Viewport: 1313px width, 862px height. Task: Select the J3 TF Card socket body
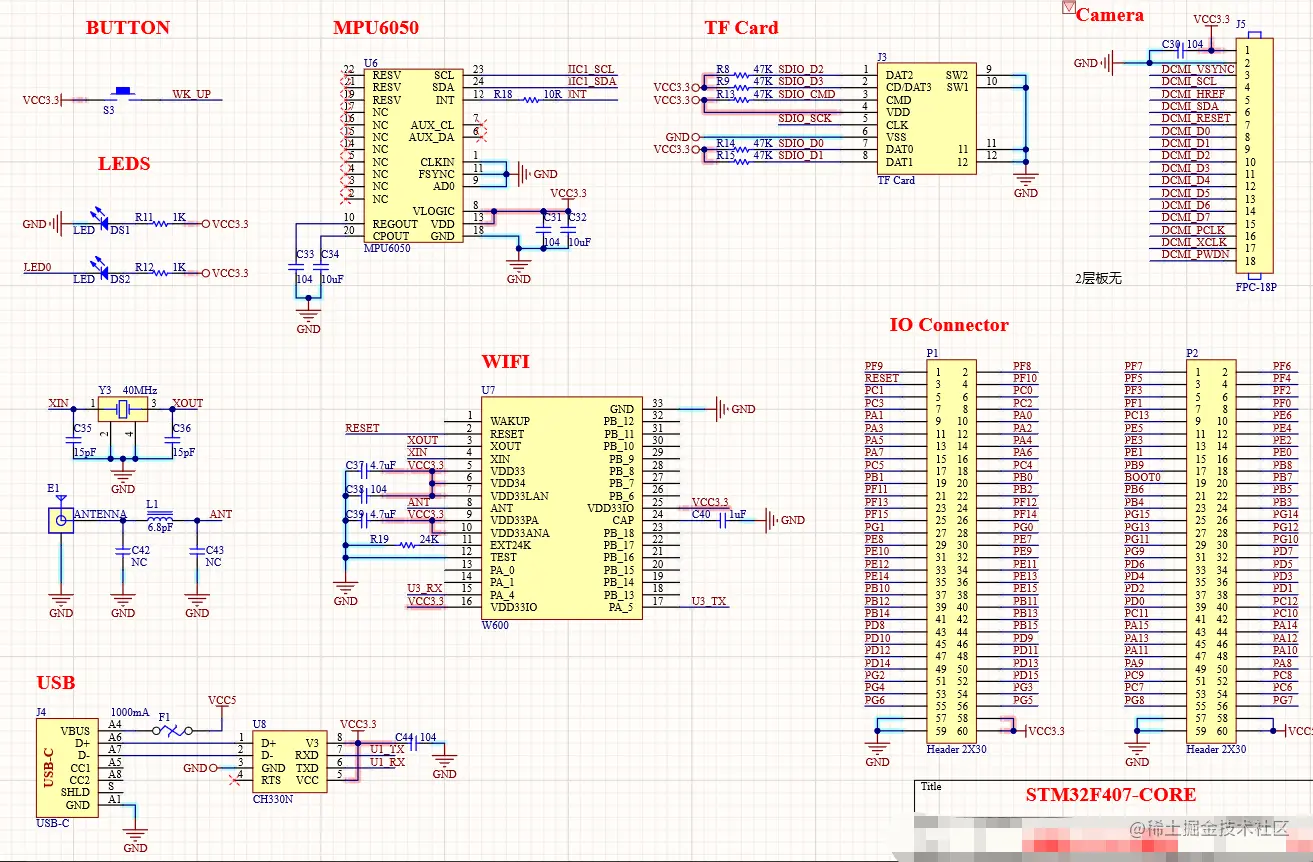pos(927,118)
